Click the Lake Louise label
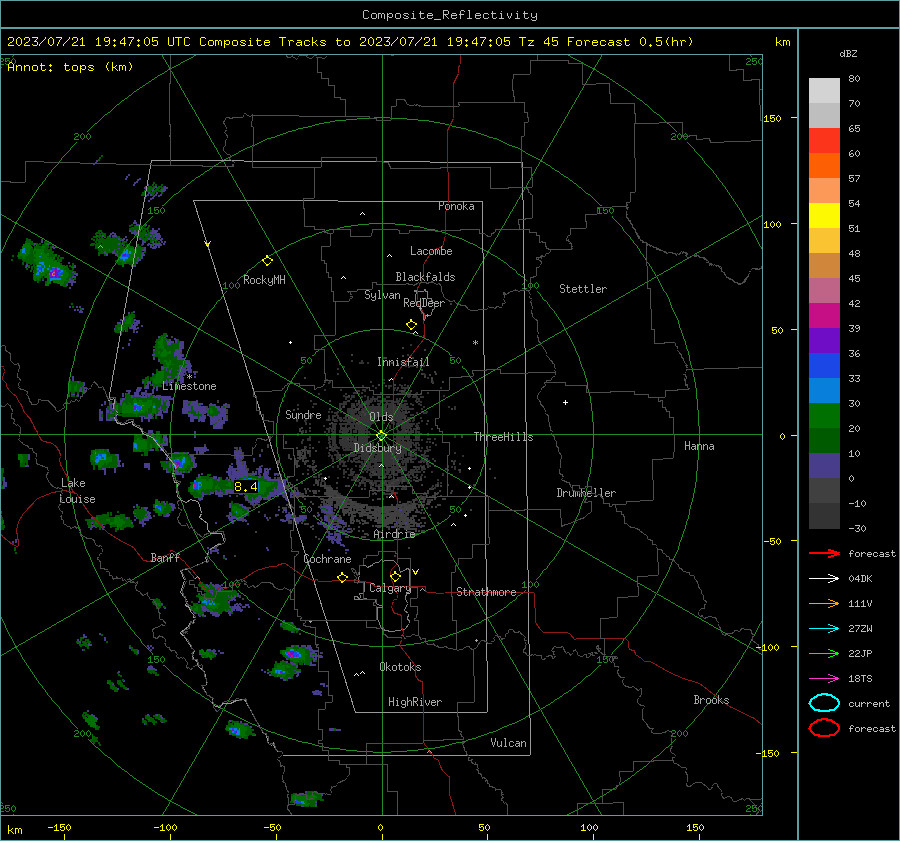Viewport: 900px width, 841px height. click(77, 491)
